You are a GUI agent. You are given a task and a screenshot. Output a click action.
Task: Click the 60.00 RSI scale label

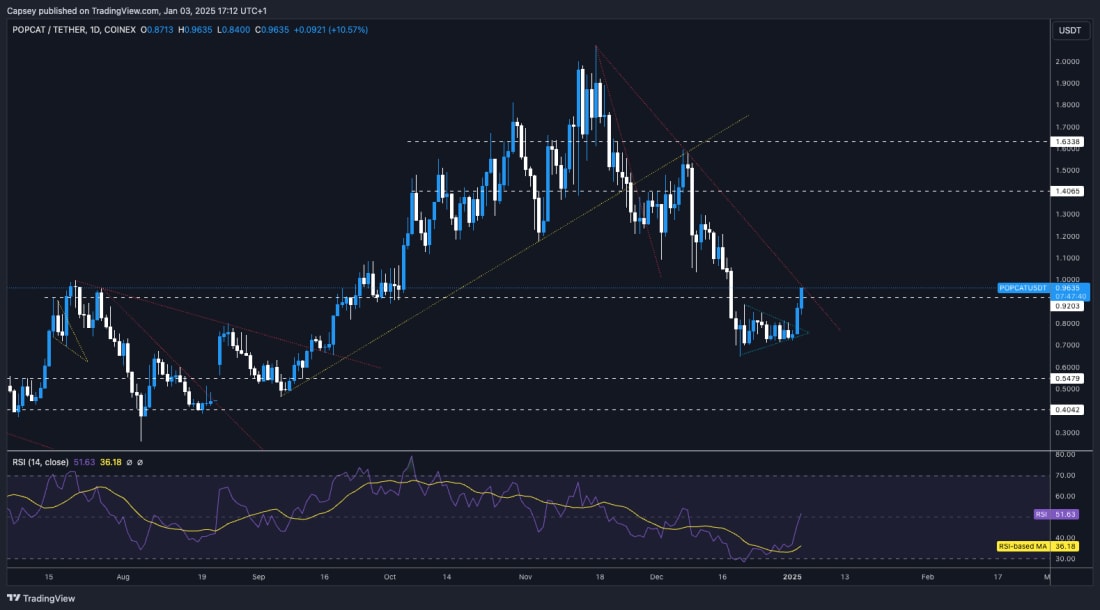1065,496
